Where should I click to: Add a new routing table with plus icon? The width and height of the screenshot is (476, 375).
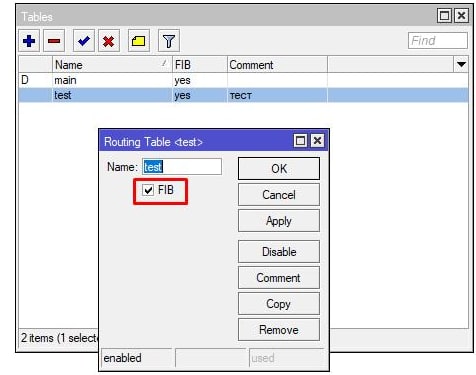29,41
